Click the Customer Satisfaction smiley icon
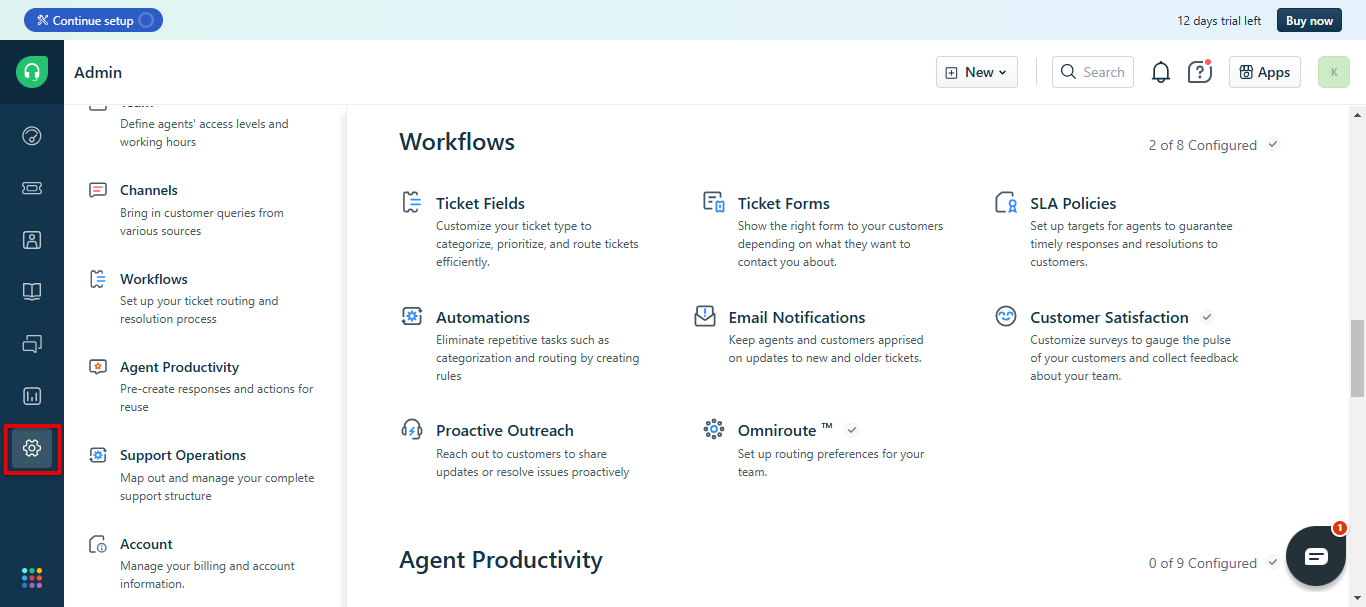1366x607 pixels. pyautogui.click(x=1006, y=316)
